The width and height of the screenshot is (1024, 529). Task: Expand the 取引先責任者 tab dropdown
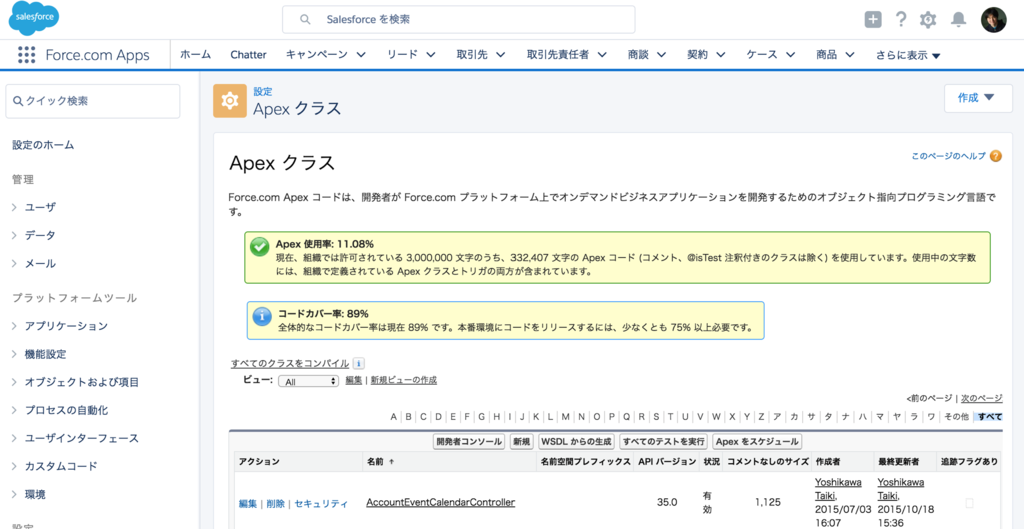[601, 55]
